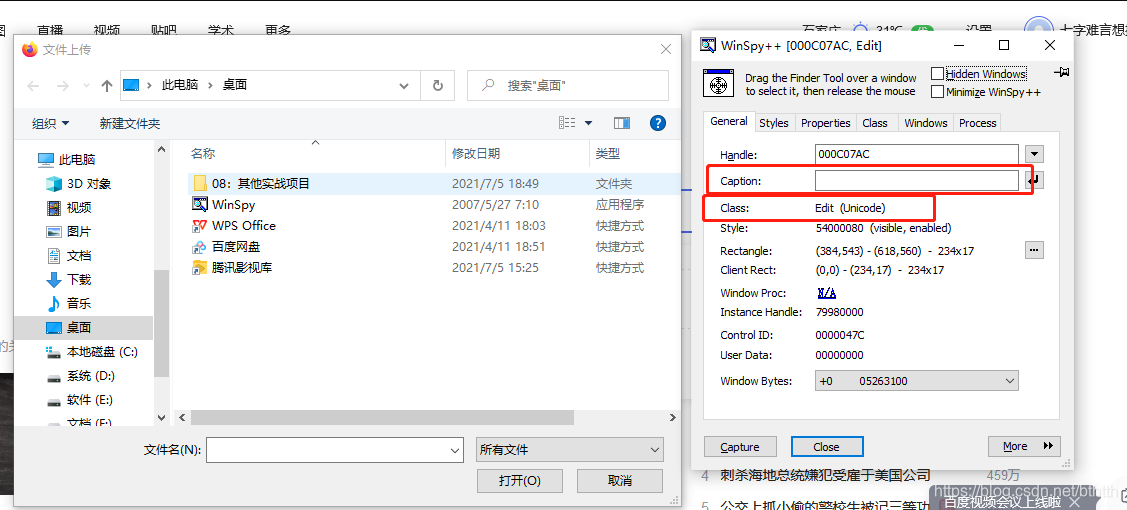Expand the More button in WinSpy++
This screenshot has height=510, width=1127.
coord(1024,446)
